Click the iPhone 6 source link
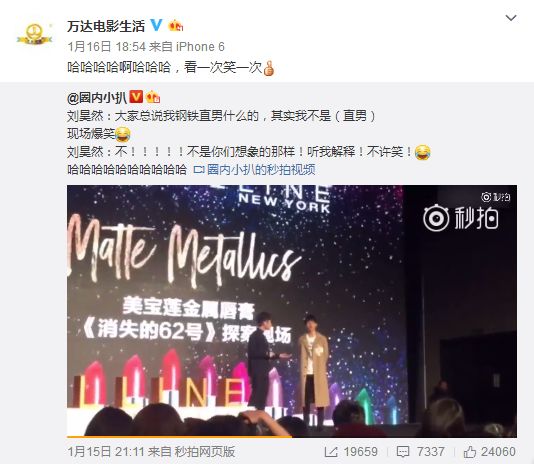Image resolution: width=534 pixels, height=464 pixels. pos(200,46)
